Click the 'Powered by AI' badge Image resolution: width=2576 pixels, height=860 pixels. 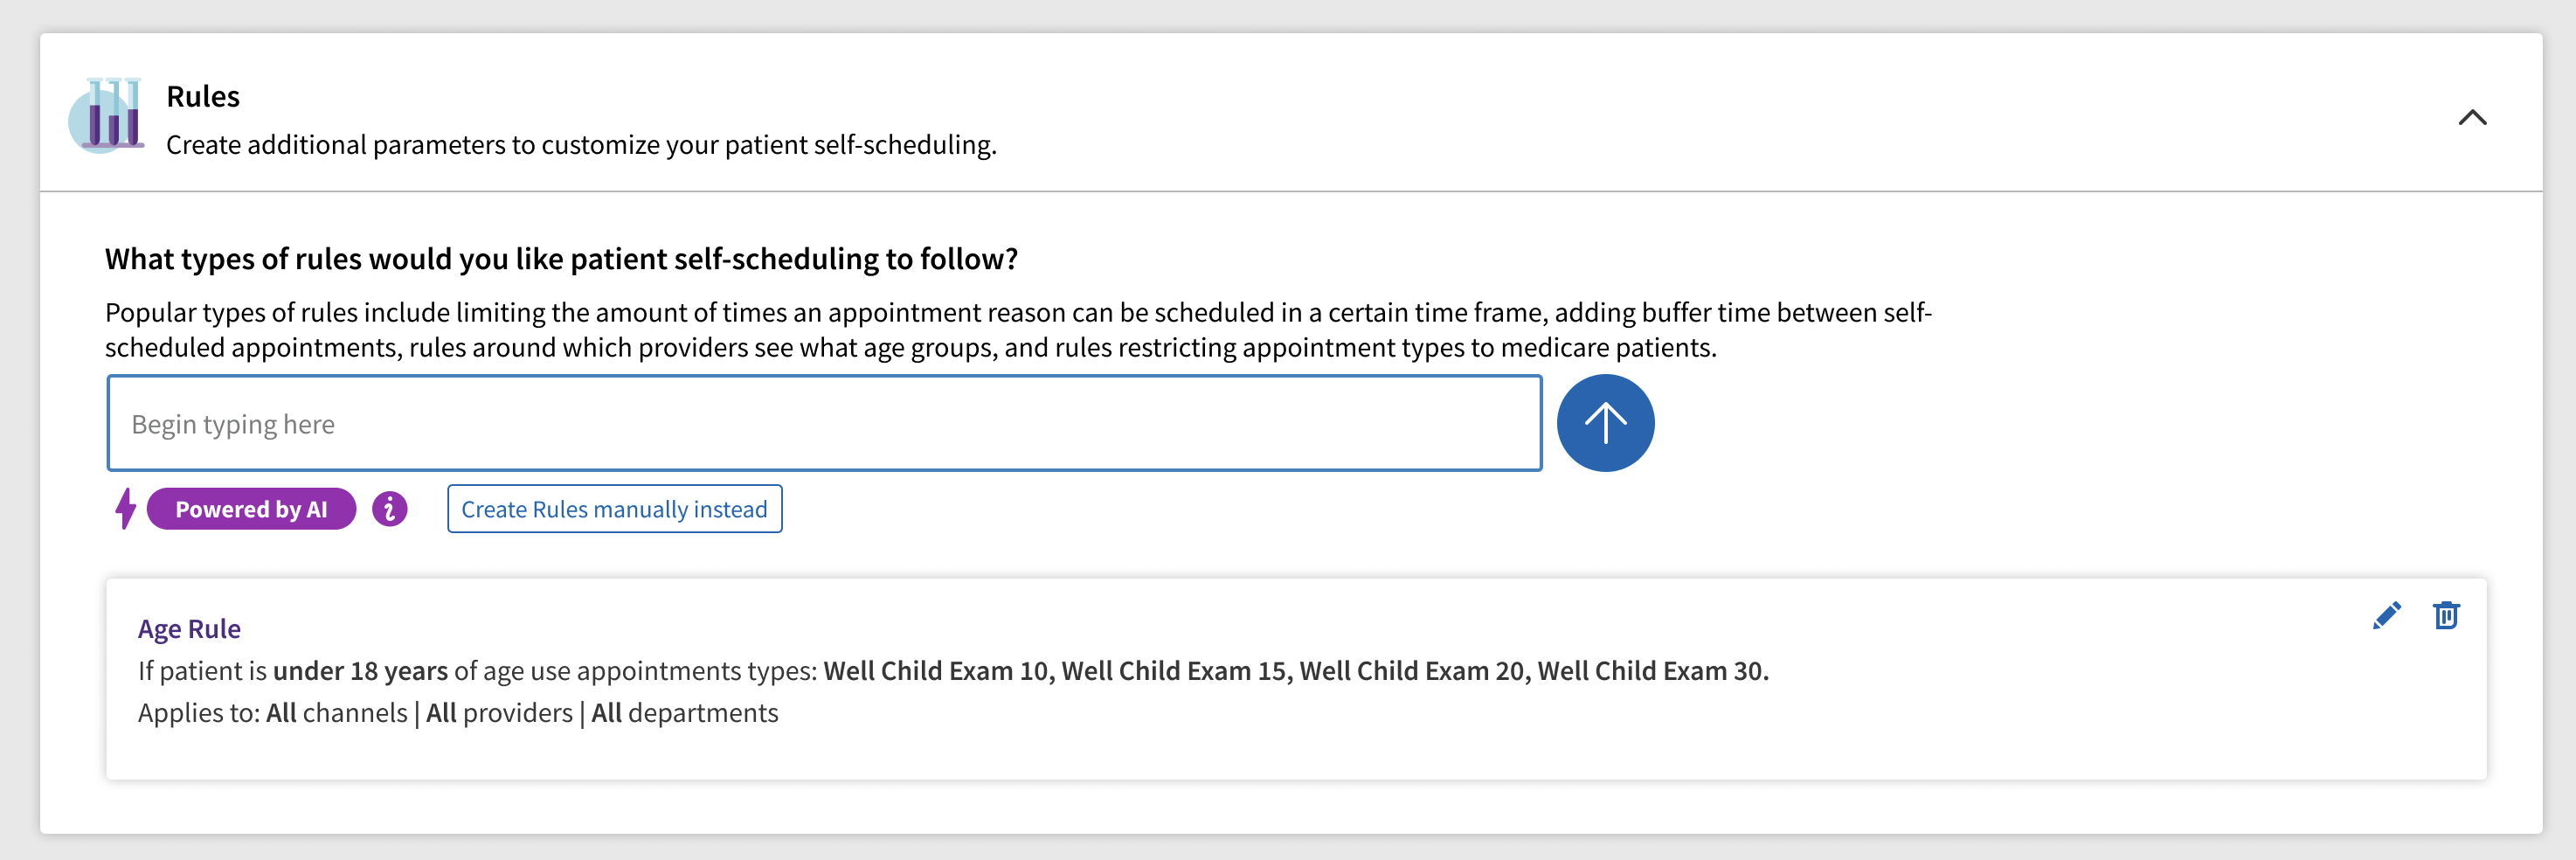point(251,509)
